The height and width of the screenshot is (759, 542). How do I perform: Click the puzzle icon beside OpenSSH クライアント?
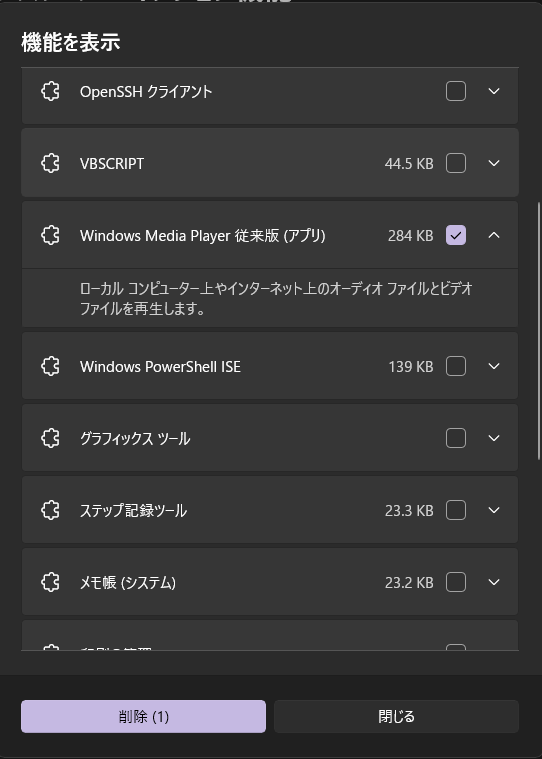tap(50, 91)
